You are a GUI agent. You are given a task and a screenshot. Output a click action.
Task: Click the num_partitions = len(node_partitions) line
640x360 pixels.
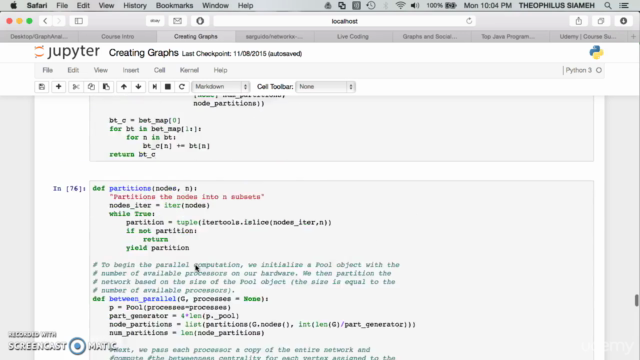187,333
